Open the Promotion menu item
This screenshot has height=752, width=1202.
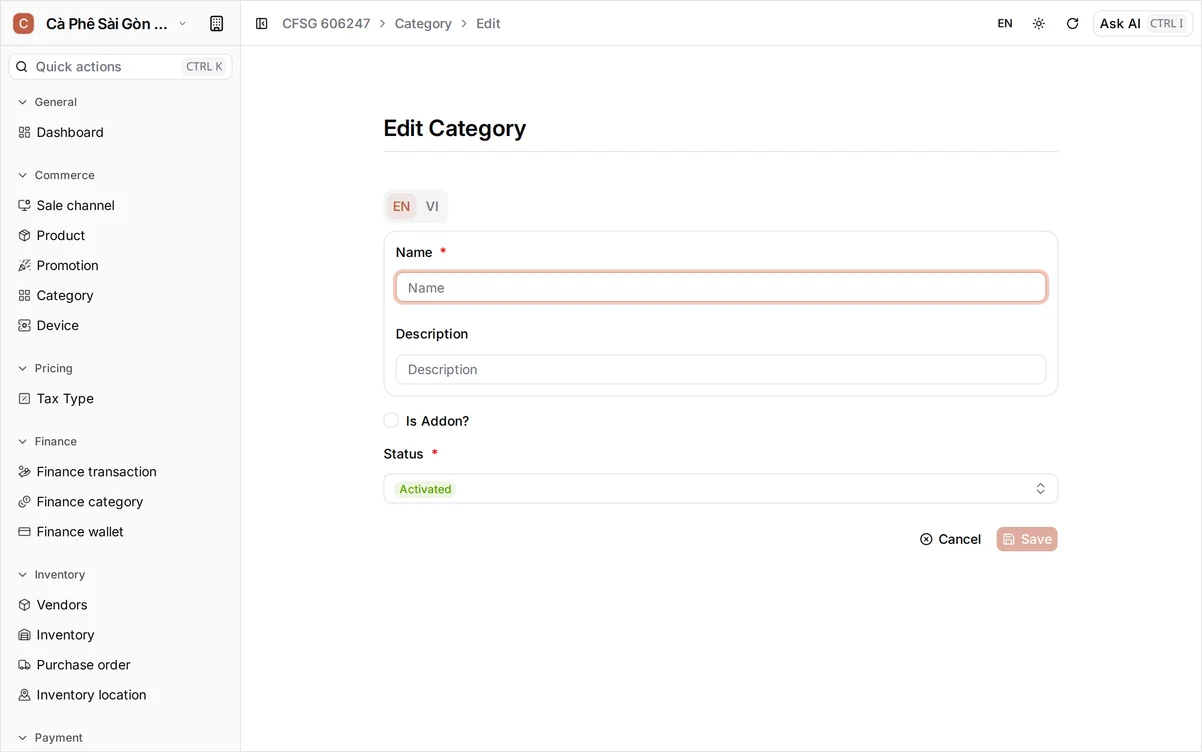click(67, 265)
